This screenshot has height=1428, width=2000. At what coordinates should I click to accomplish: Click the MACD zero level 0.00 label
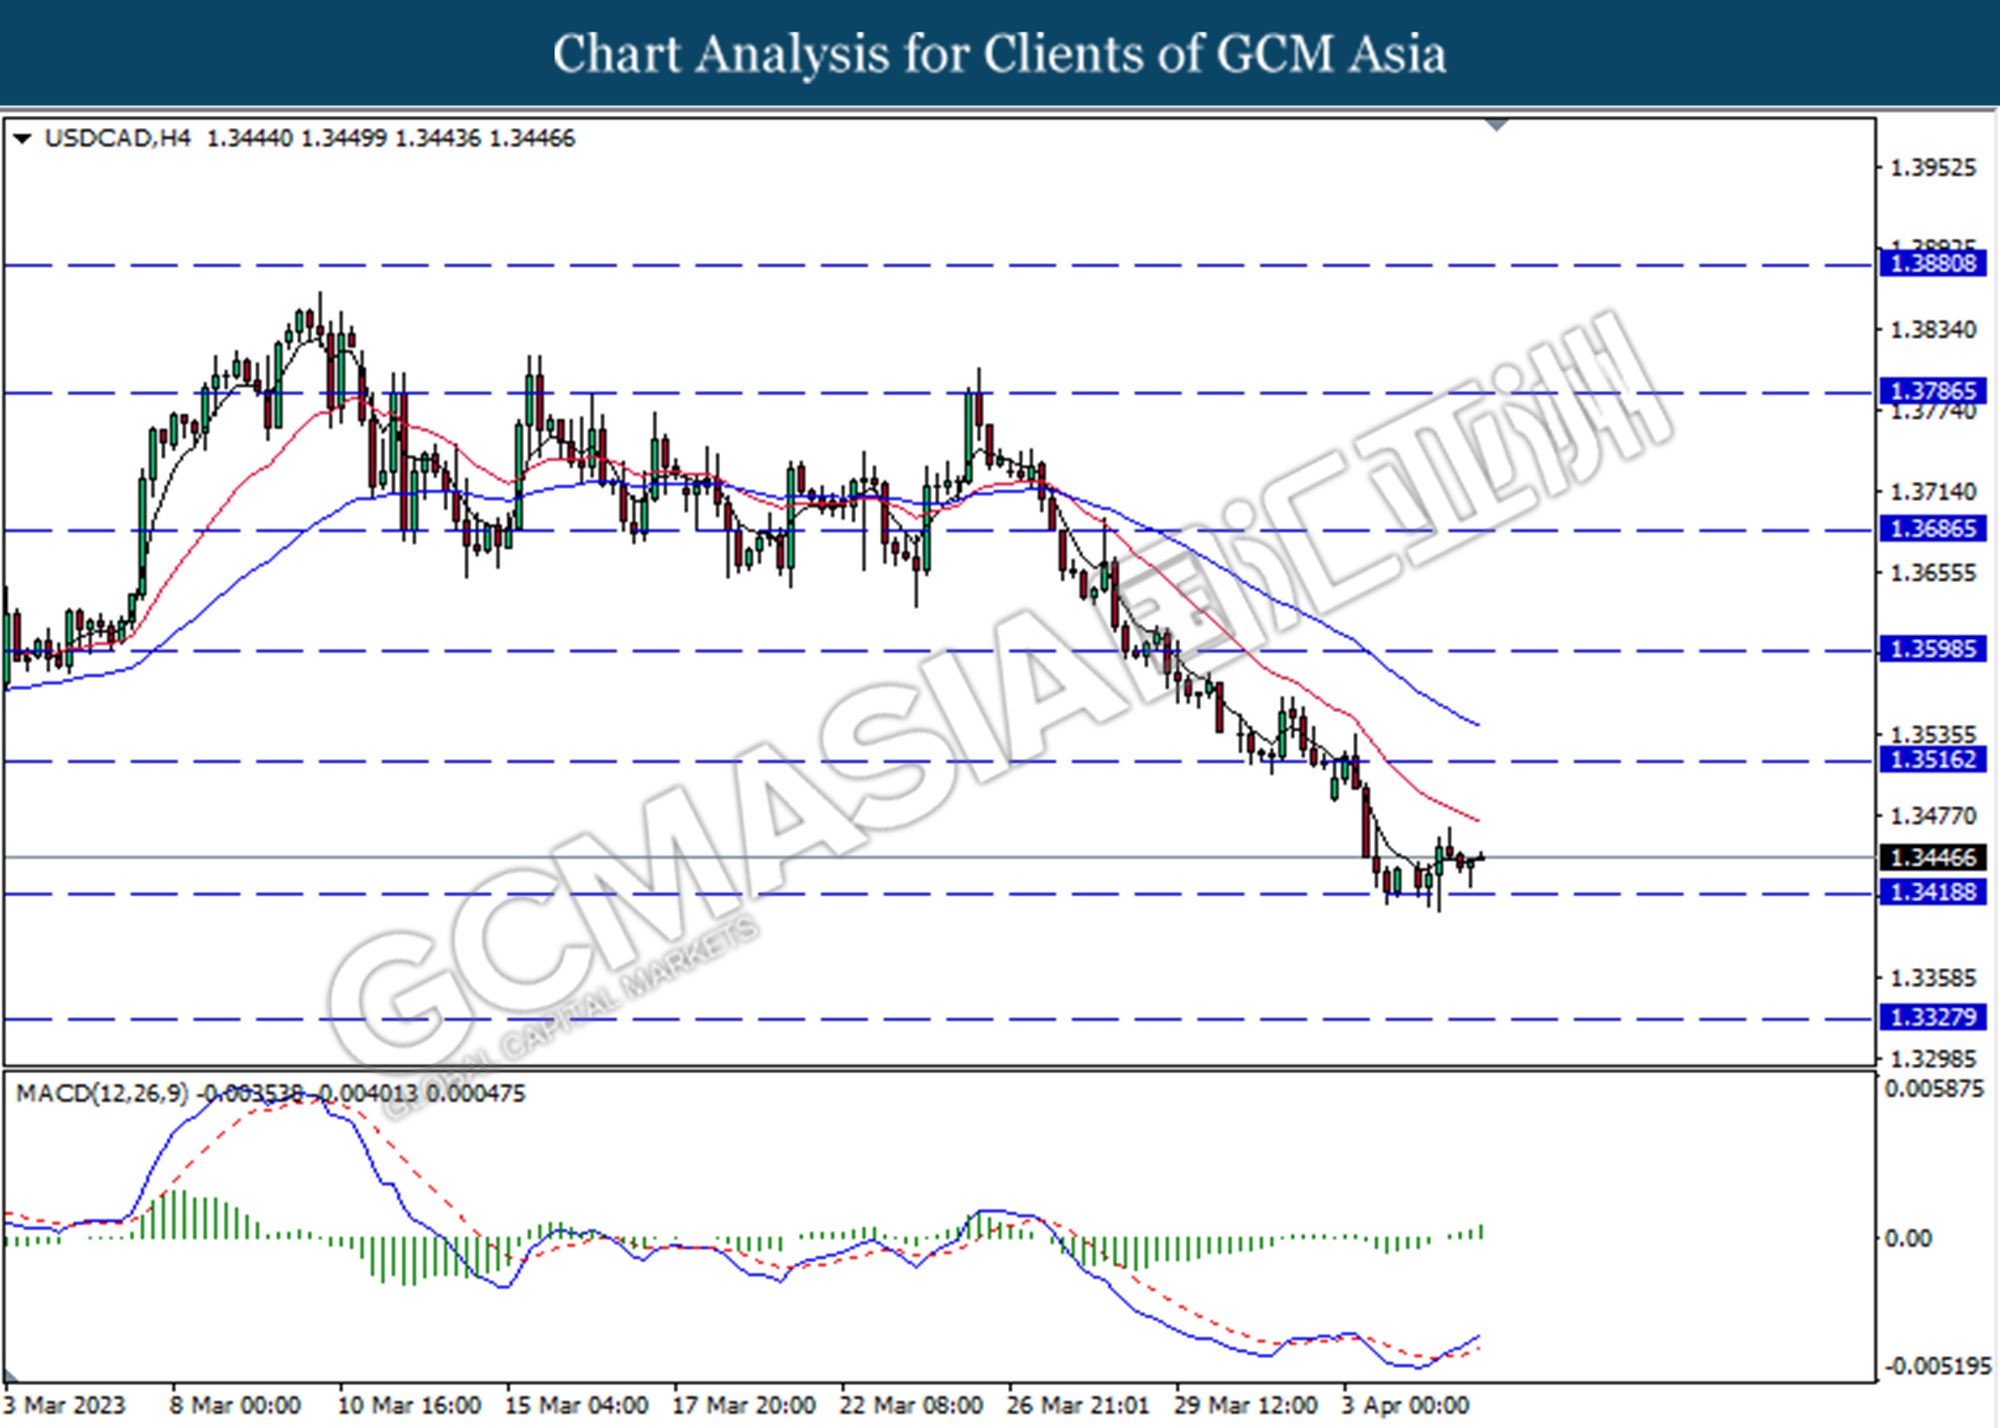pos(1908,1239)
